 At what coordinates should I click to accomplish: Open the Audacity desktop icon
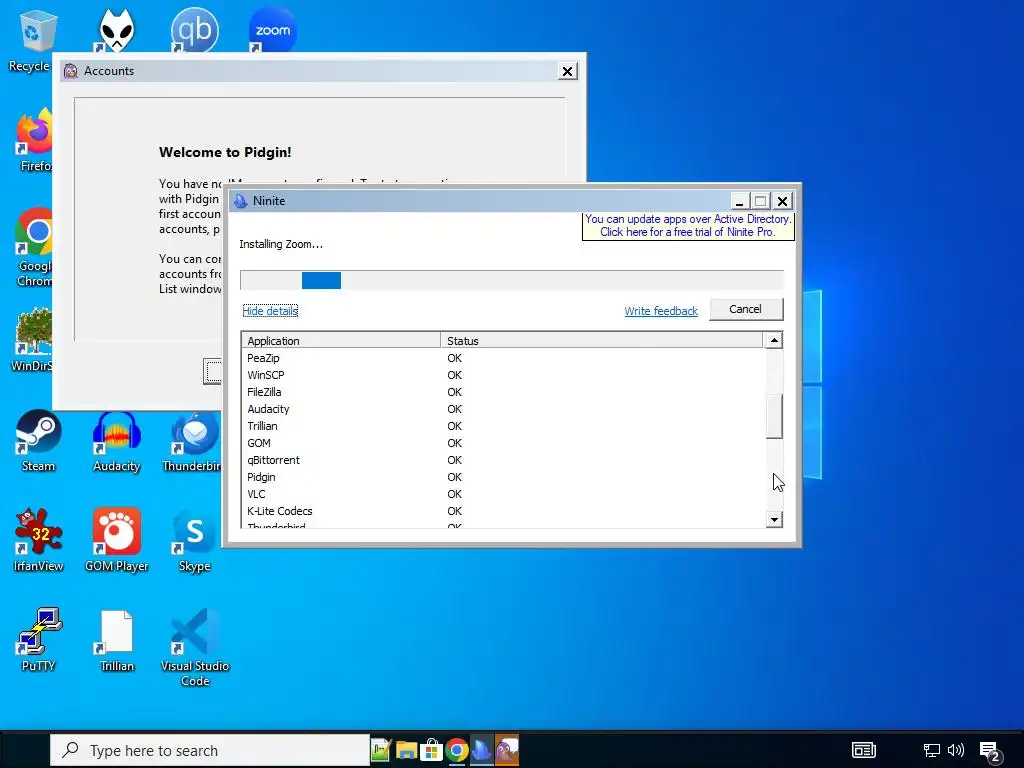click(116, 440)
